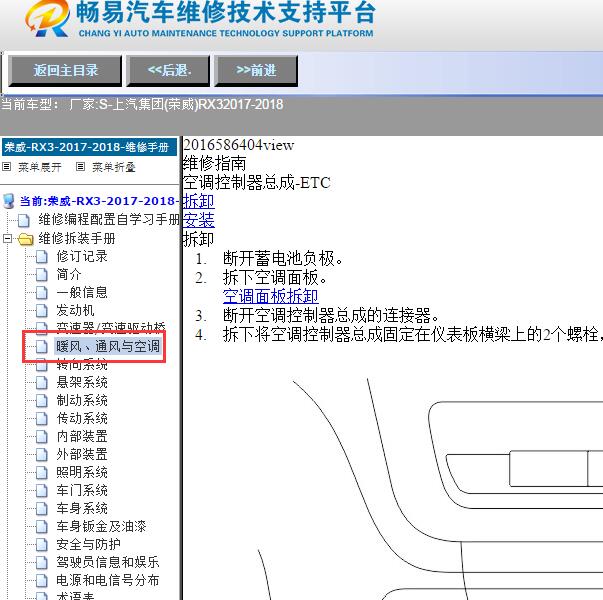Click page icon next to 车身钣金及油漆

42,527
